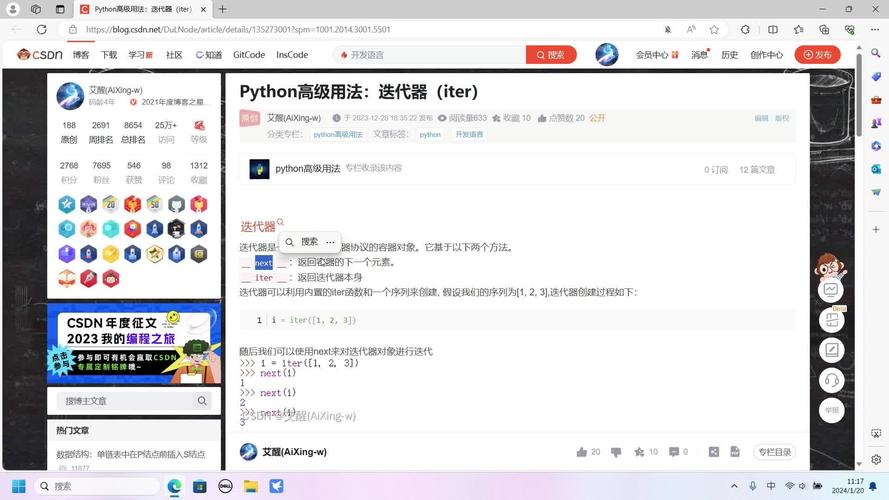The height and width of the screenshot is (500, 889).
Task: Click the 开发语言 article tag
Action: [x=469, y=134]
